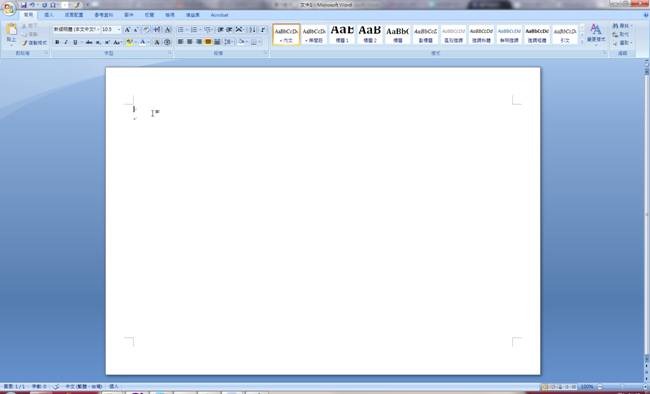
Task: Click the Multilevel List icon
Action: [207, 30]
